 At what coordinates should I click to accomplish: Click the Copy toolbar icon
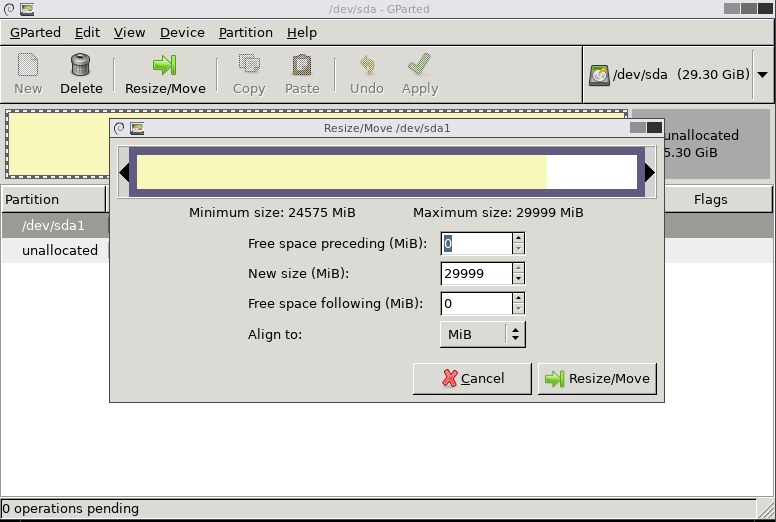(x=249, y=65)
